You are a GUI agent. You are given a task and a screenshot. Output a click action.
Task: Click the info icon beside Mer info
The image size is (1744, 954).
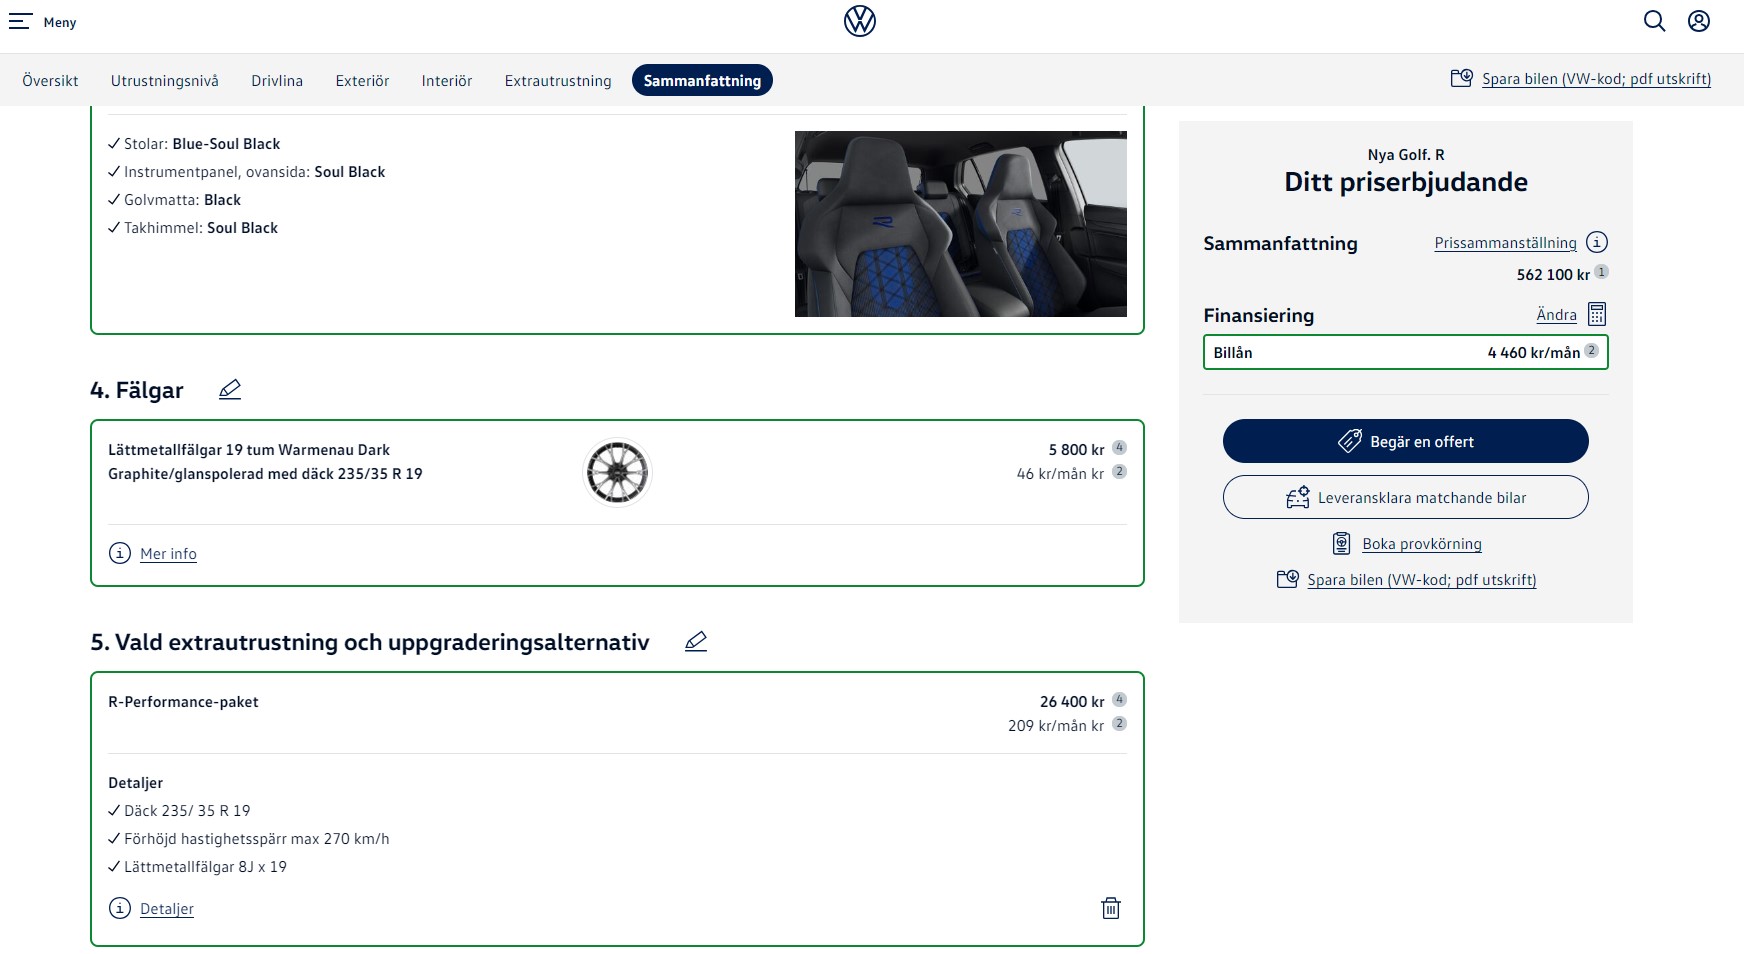coord(120,553)
